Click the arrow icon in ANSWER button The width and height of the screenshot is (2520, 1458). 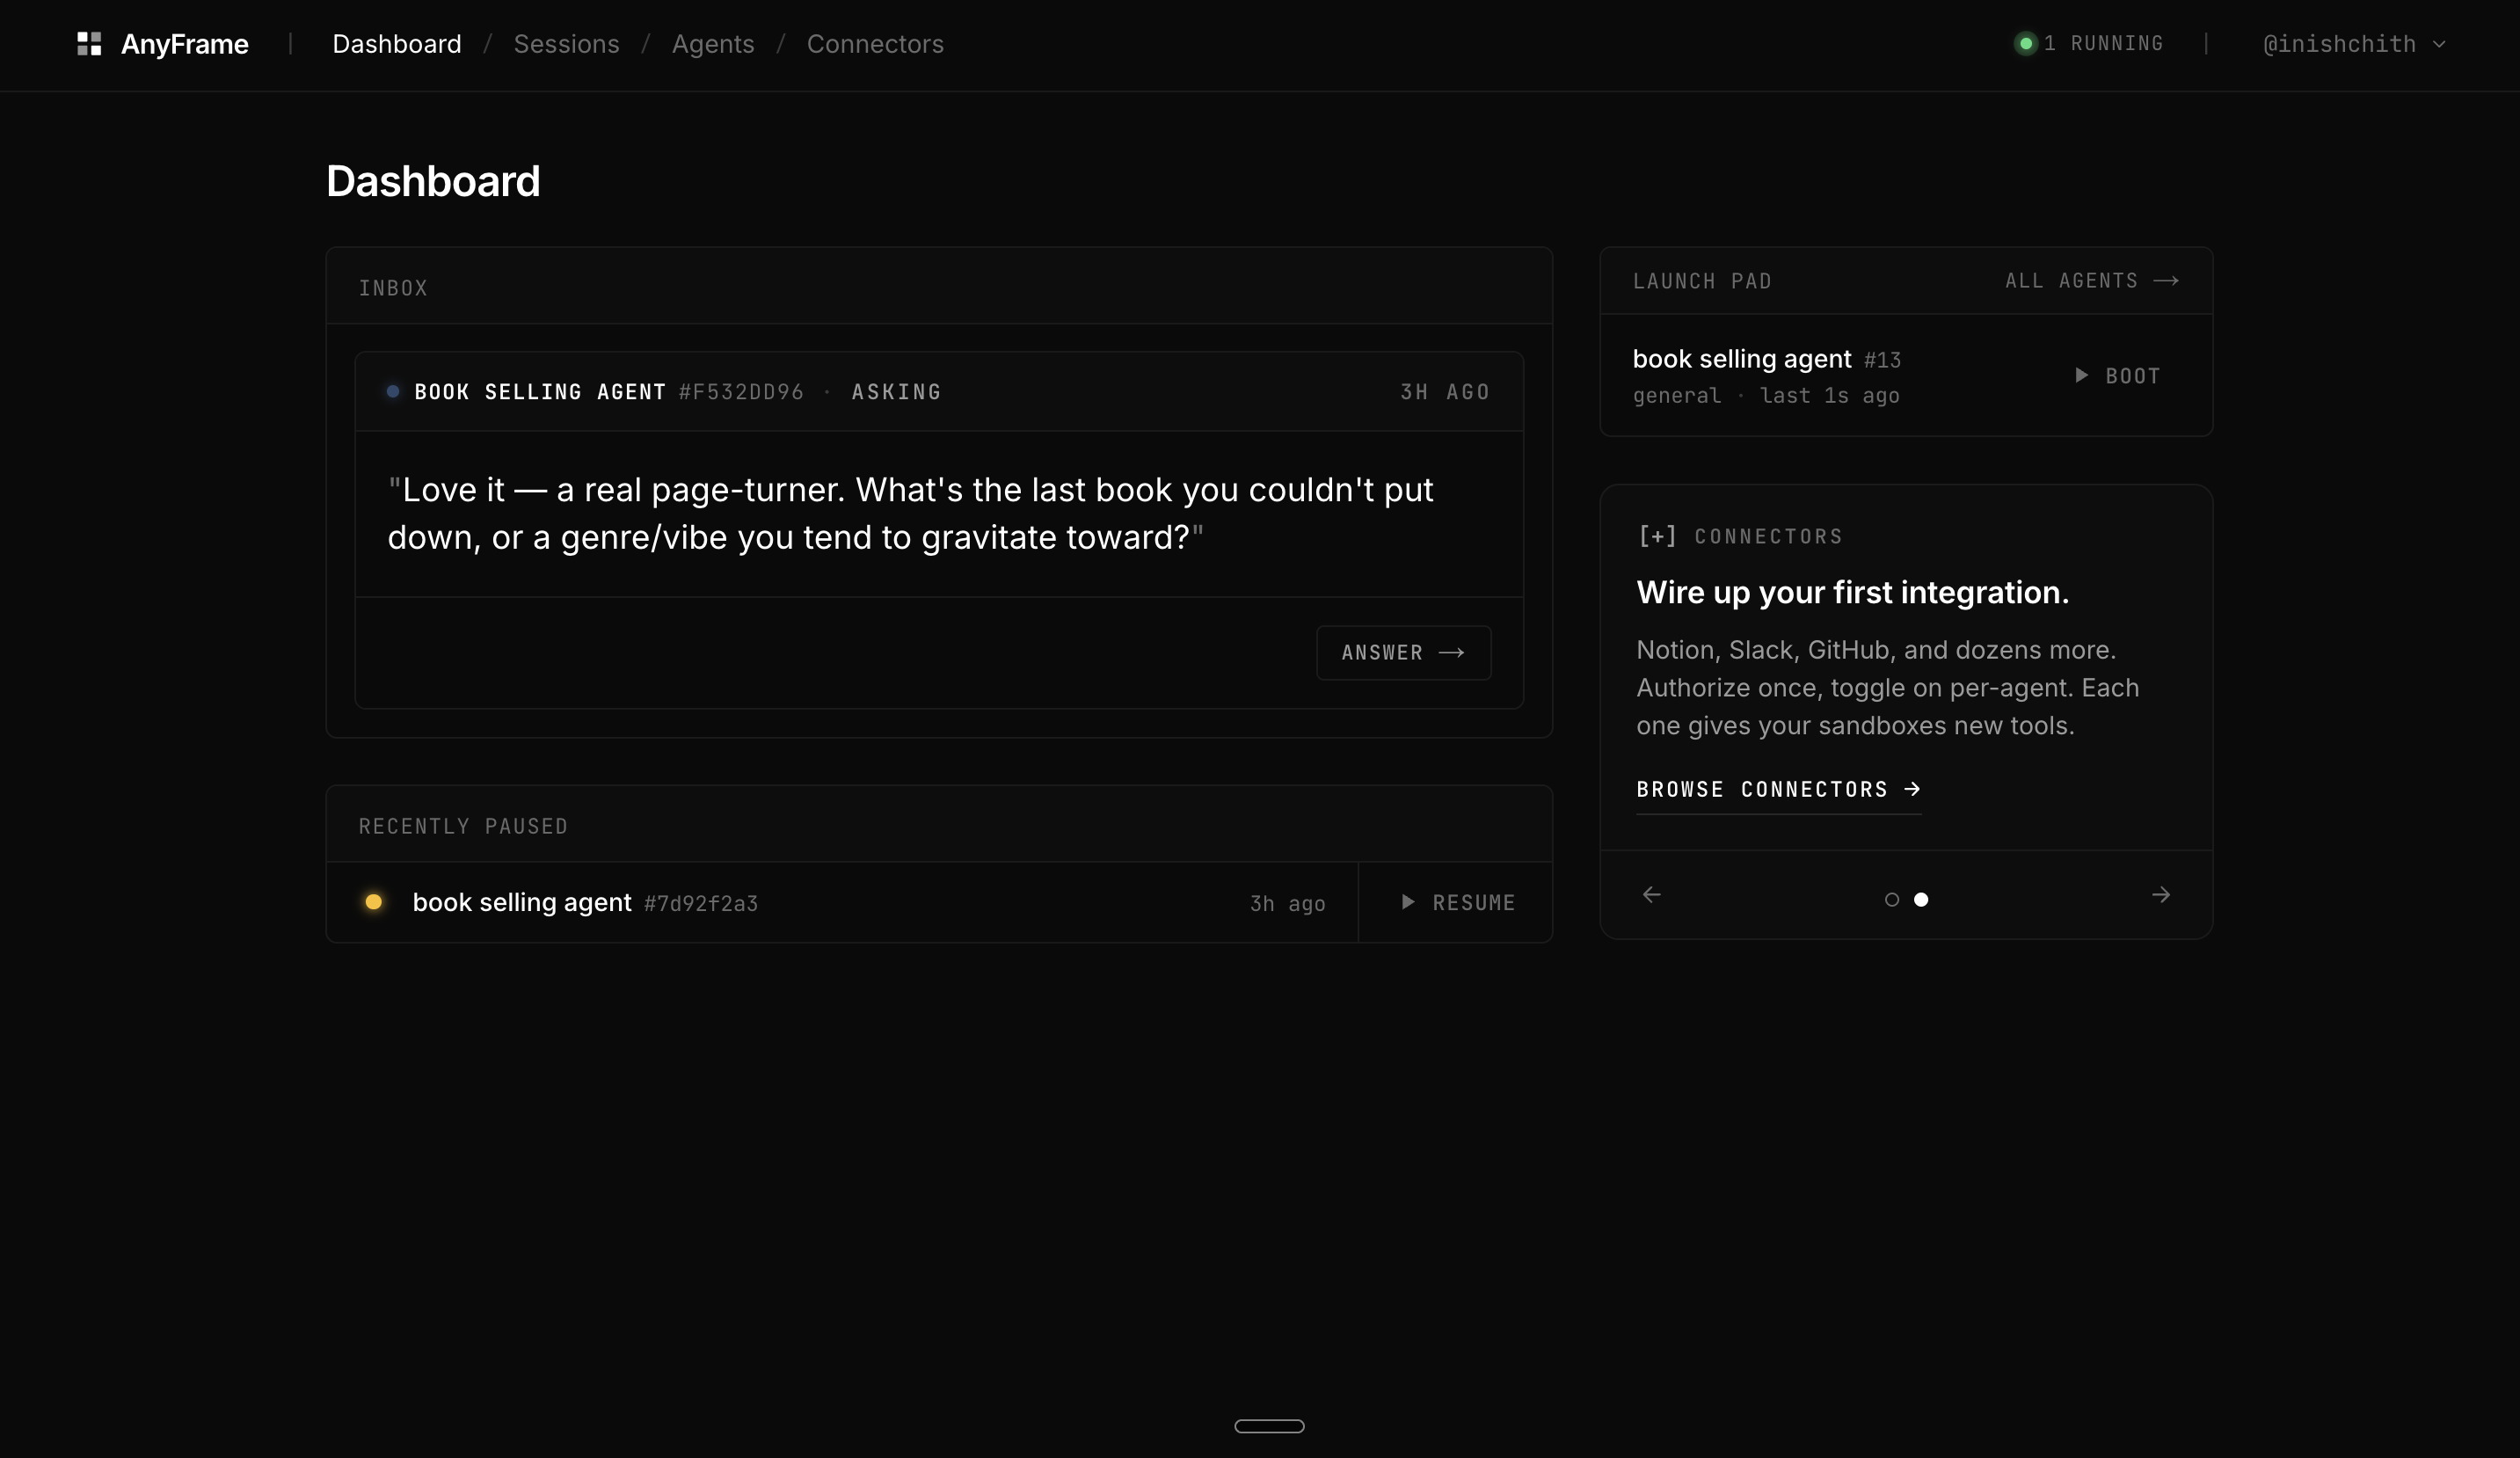pyautogui.click(x=1451, y=653)
